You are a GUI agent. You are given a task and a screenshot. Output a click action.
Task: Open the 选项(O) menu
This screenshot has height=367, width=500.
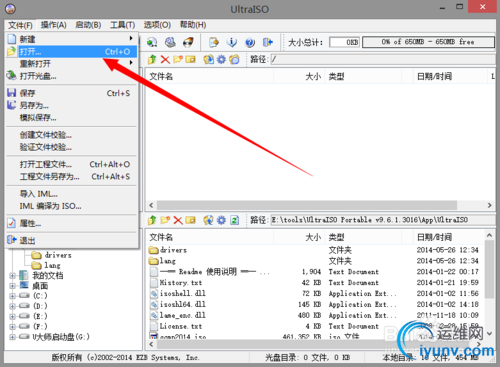(157, 25)
